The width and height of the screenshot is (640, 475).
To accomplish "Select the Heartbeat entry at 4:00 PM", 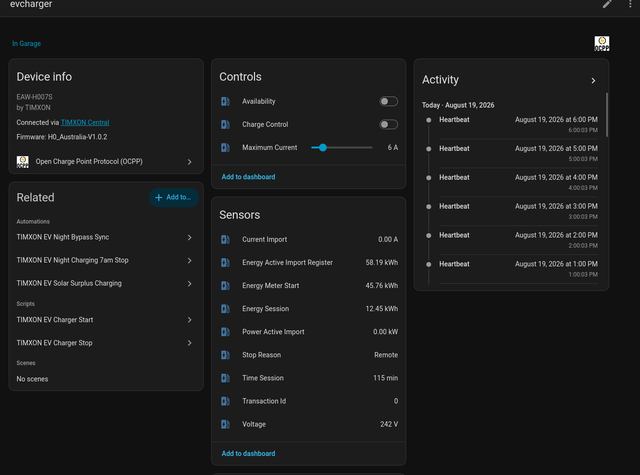I will (512, 182).
